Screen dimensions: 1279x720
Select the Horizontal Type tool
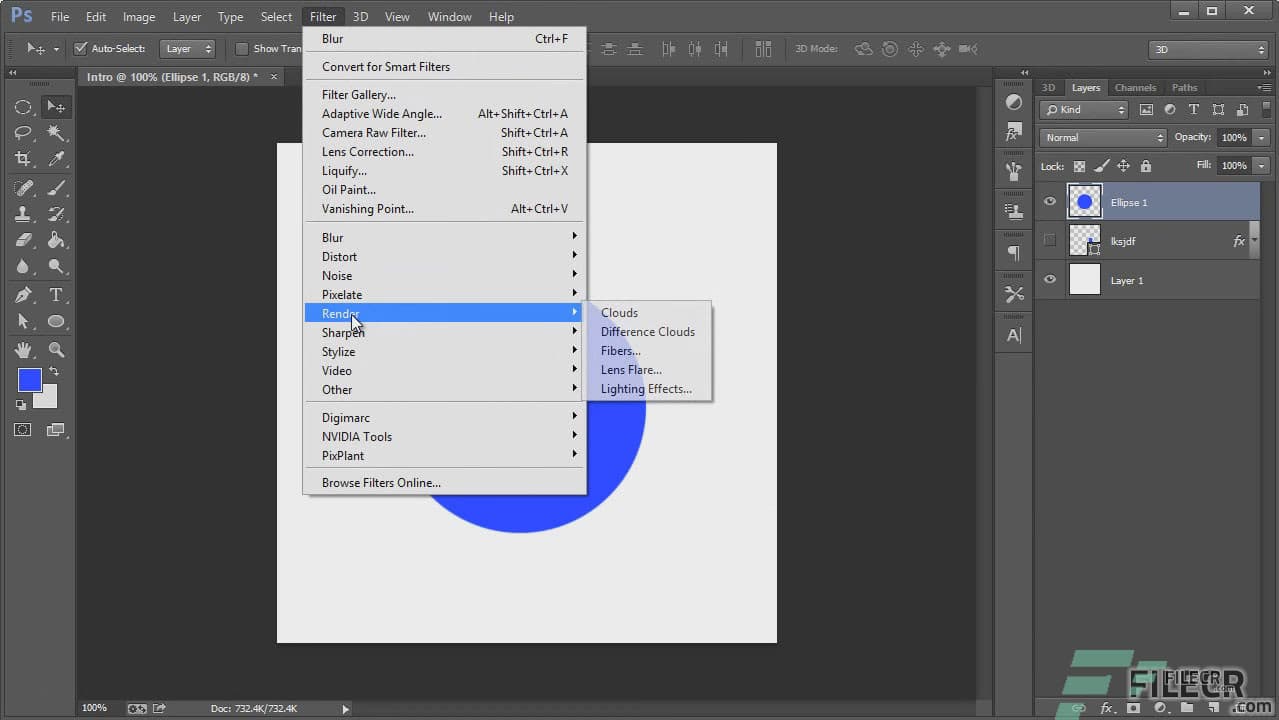click(57, 294)
